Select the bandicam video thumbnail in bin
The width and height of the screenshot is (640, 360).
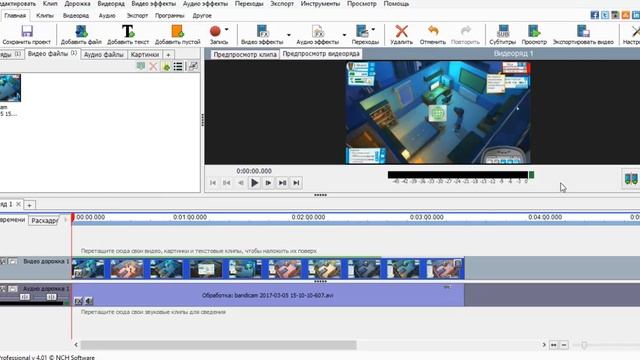click(x=10, y=88)
